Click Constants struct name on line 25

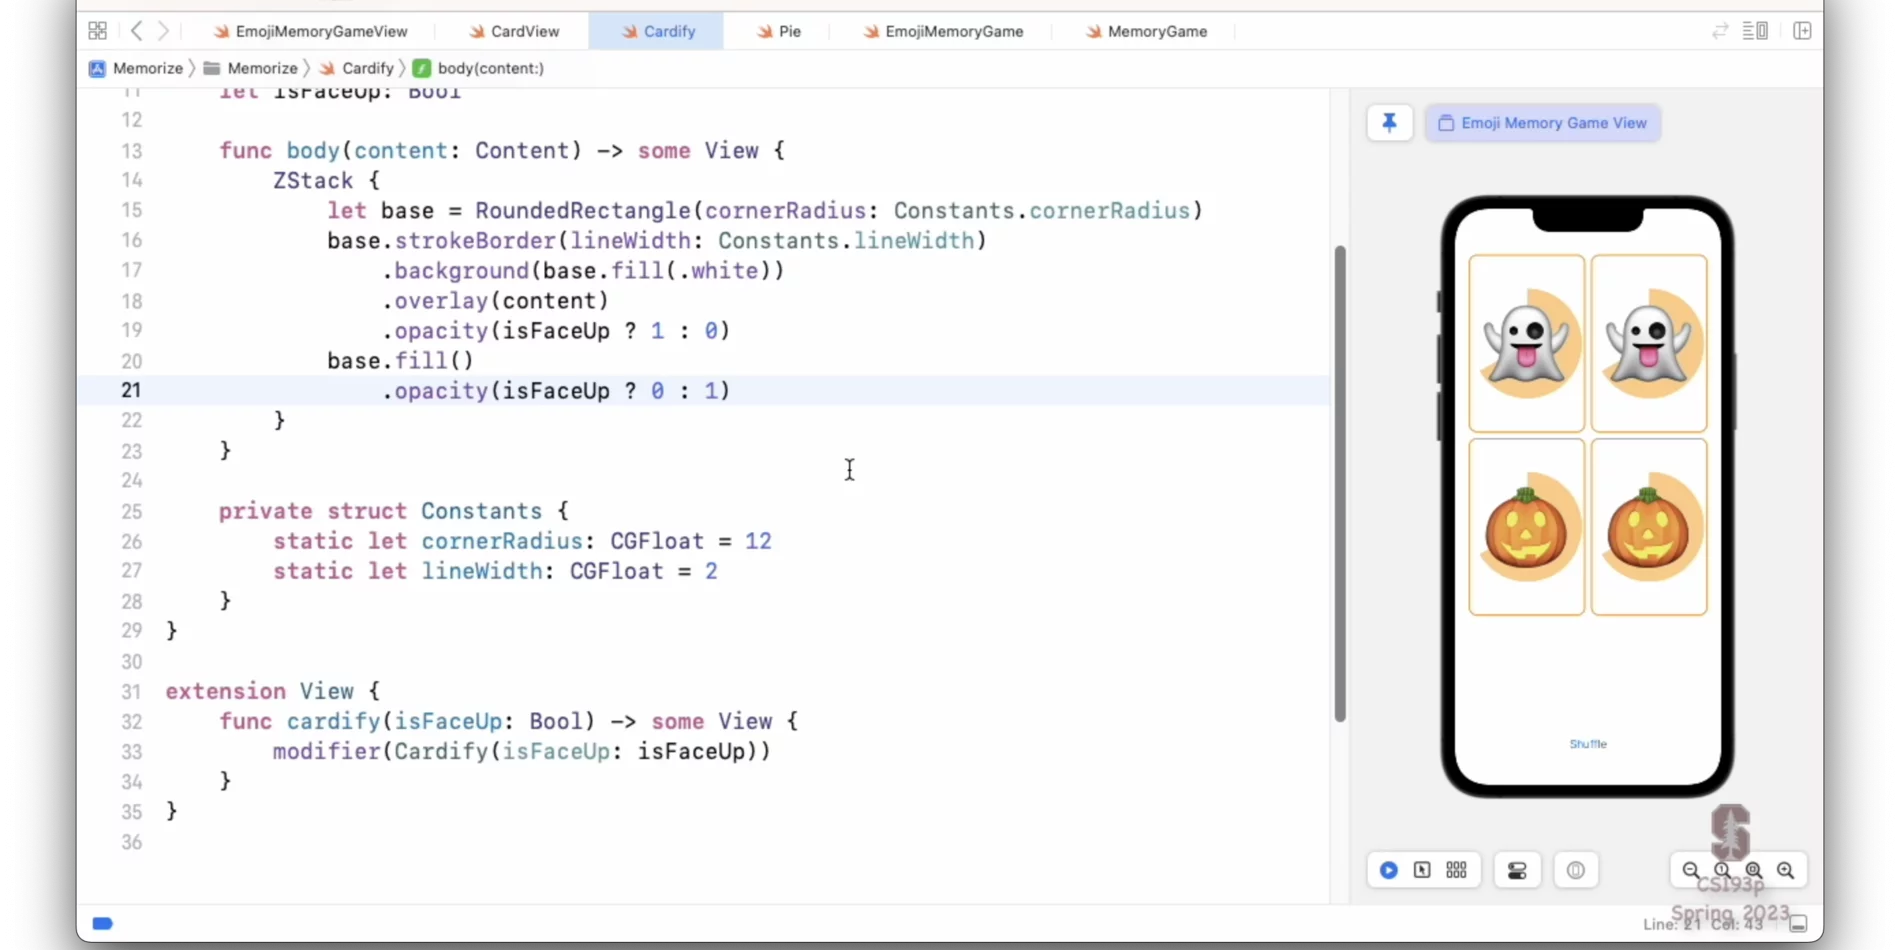pos(481,511)
